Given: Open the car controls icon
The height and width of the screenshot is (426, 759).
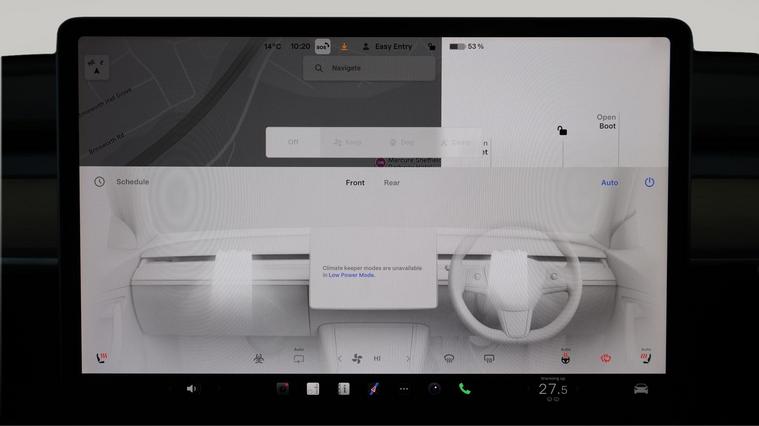Looking at the screenshot, I should click(x=641, y=389).
